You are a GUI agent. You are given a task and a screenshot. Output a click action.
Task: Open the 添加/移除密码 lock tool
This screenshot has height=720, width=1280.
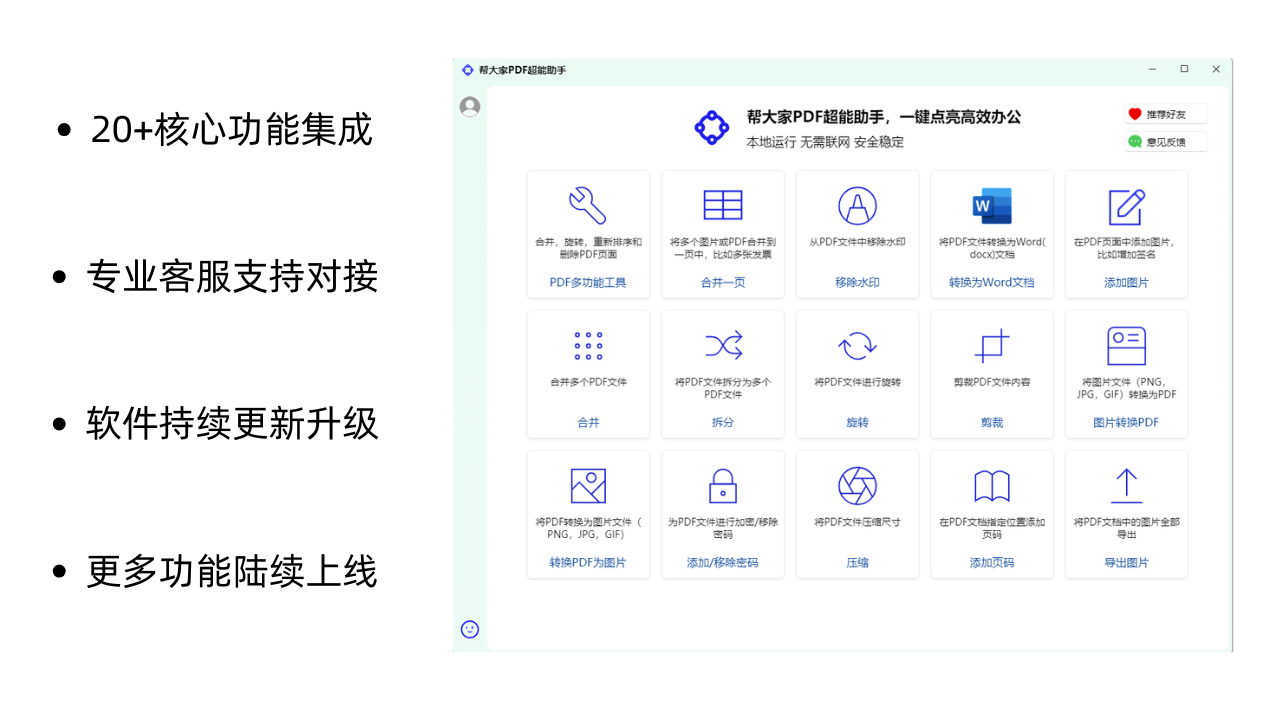point(722,485)
